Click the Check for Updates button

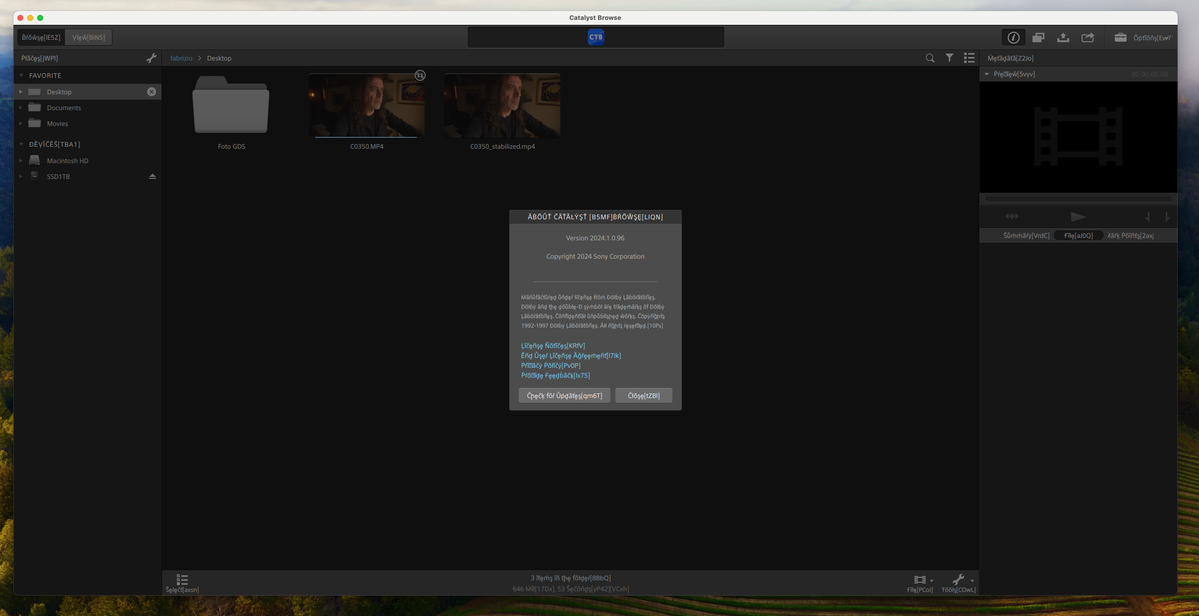564,395
